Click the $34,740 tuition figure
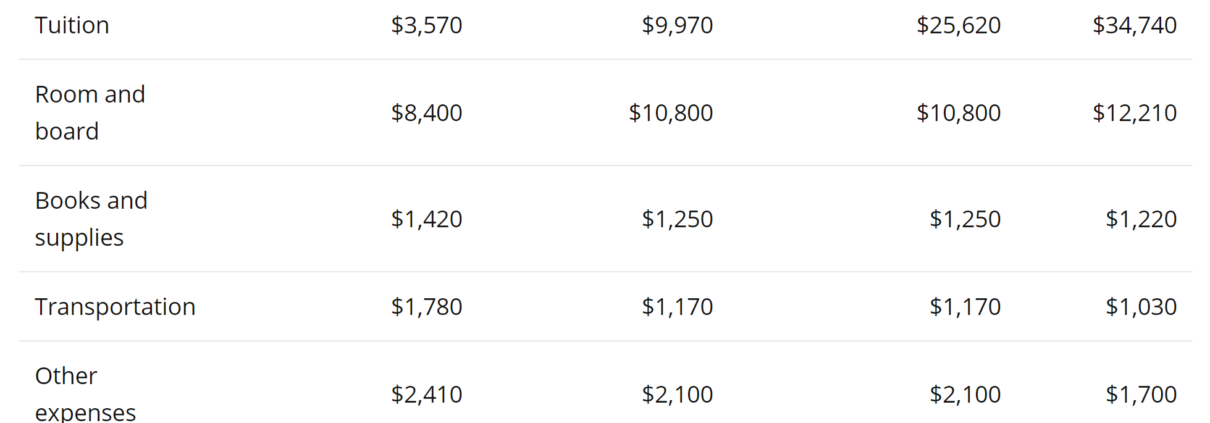 click(x=1135, y=25)
